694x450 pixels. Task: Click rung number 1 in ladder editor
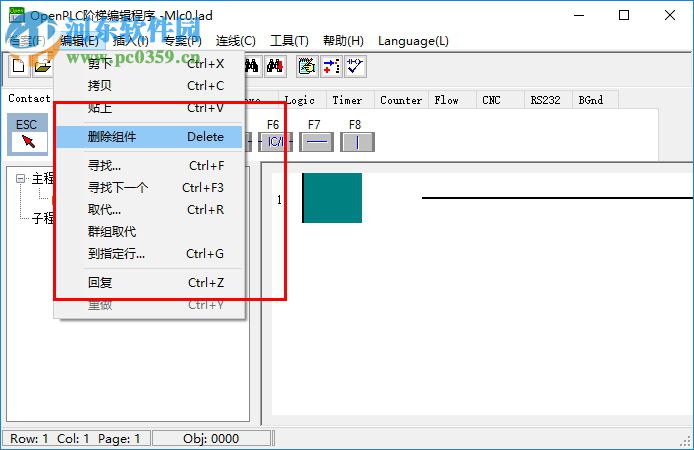279,200
